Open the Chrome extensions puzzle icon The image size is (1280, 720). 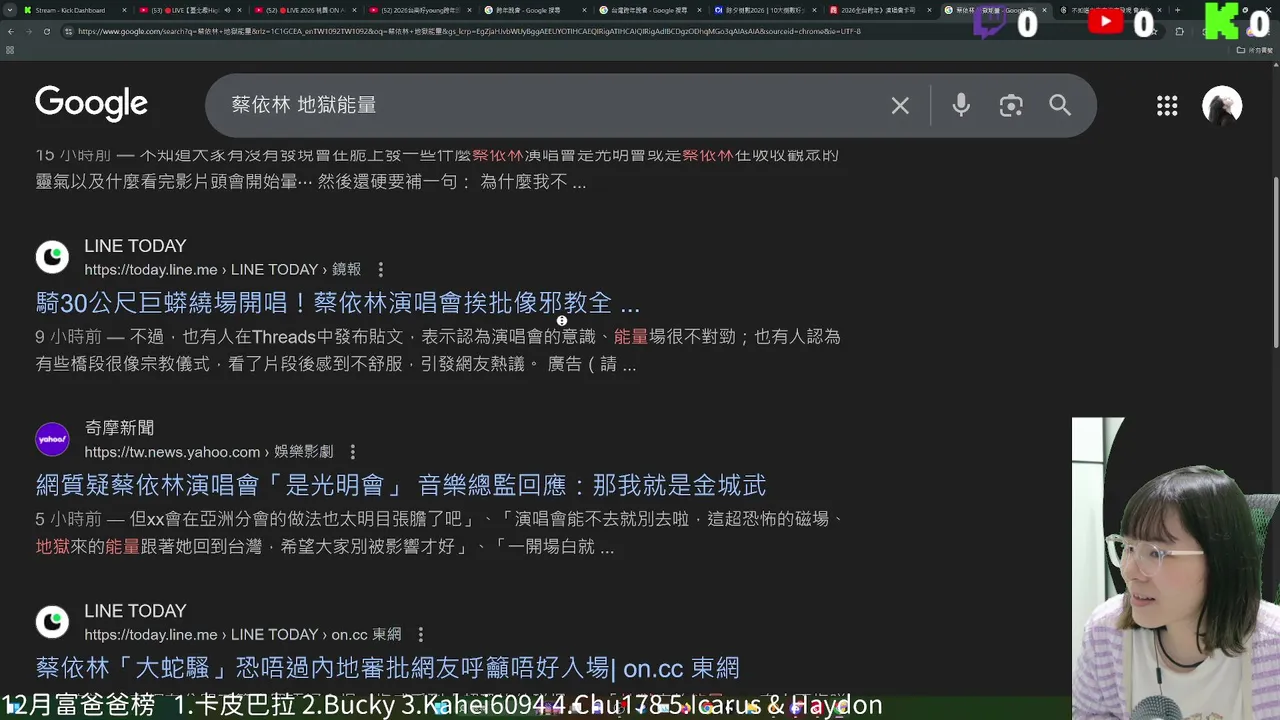coord(1180,31)
